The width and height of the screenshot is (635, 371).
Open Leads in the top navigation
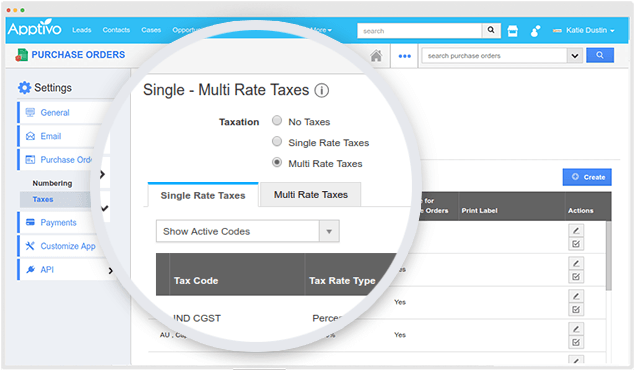pos(82,30)
